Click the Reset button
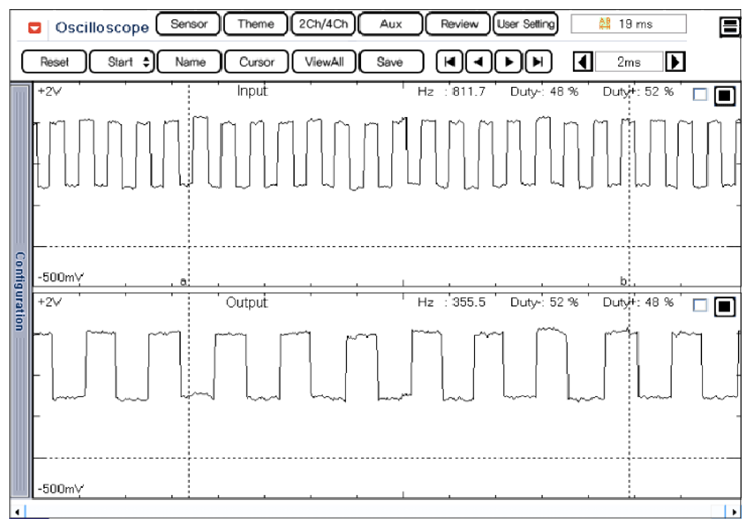This screenshot has height=528, width=751. pos(54,62)
